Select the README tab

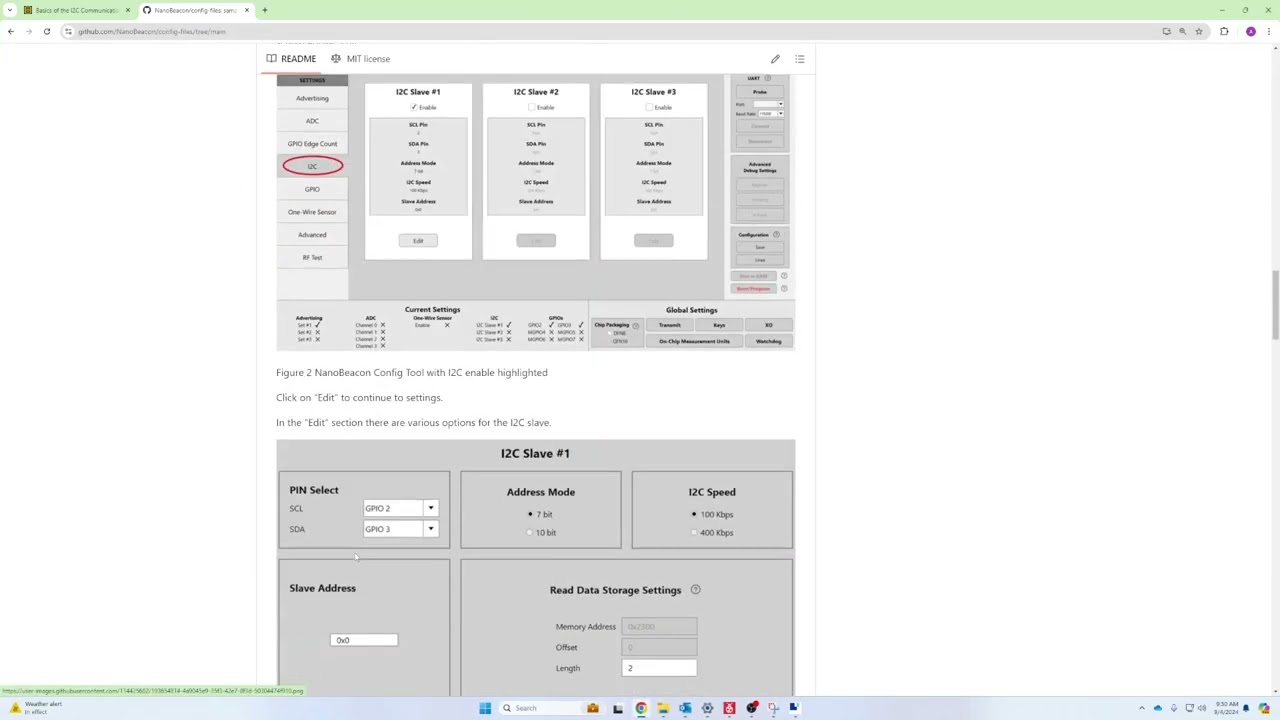tap(291, 59)
